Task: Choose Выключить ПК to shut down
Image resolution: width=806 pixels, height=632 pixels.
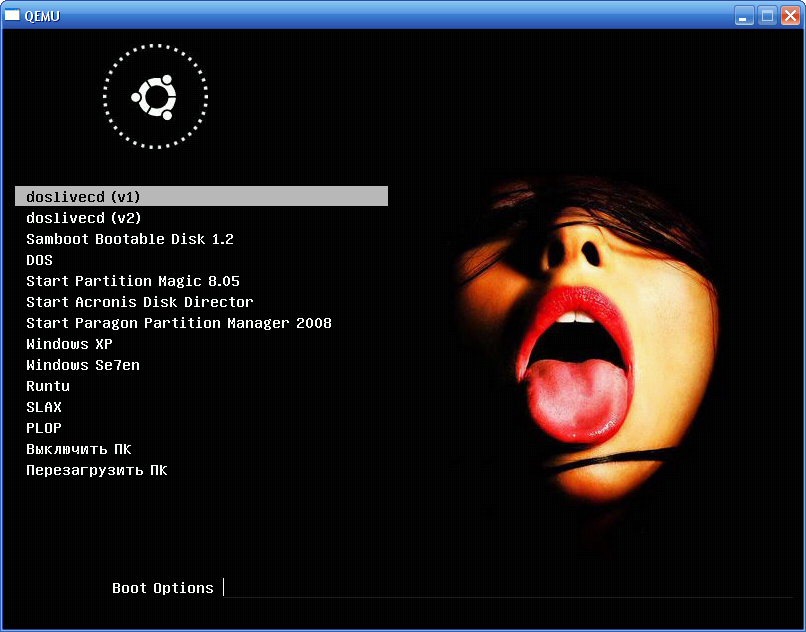Action: [x=79, y=449]
